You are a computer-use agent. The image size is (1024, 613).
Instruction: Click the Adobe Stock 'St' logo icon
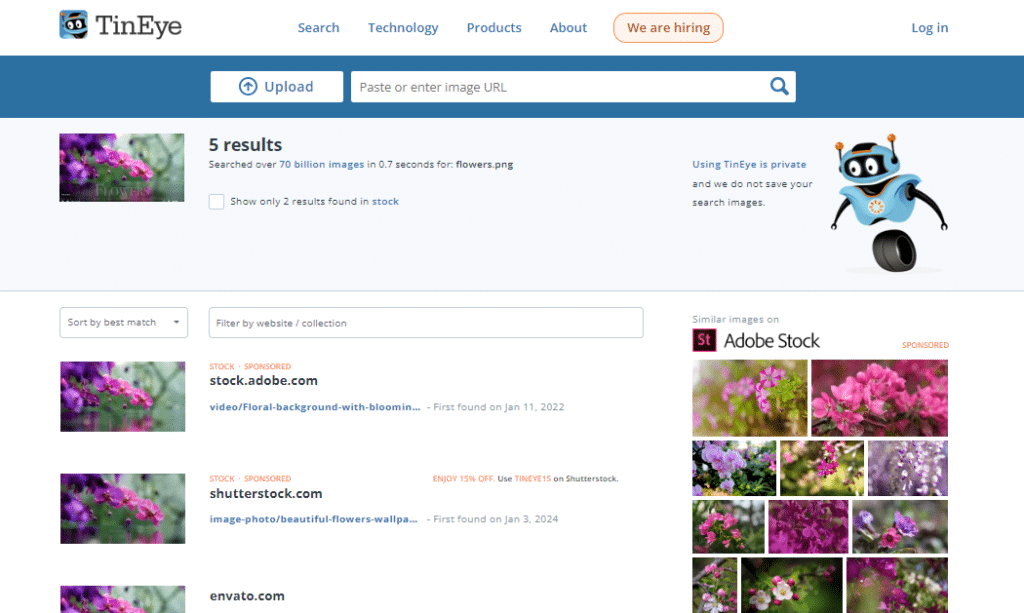pyautogui.click(x=703, y=340)
